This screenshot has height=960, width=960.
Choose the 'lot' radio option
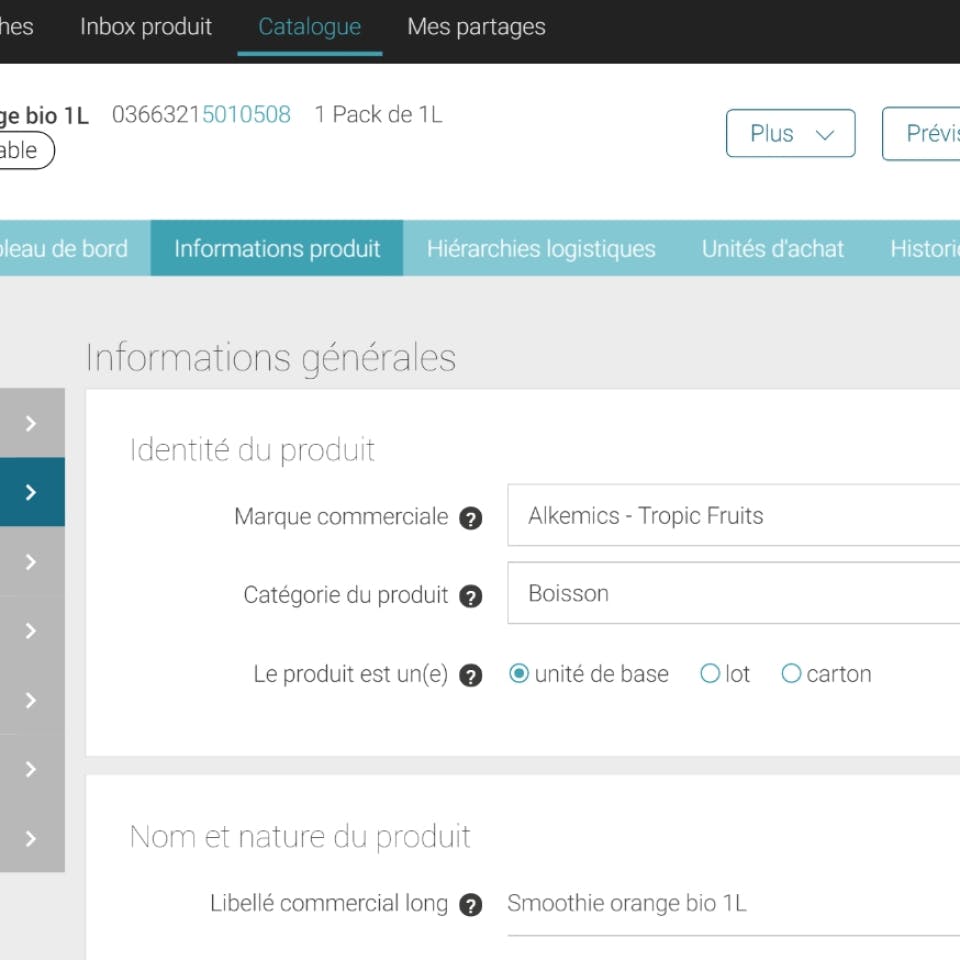(710, 674)
